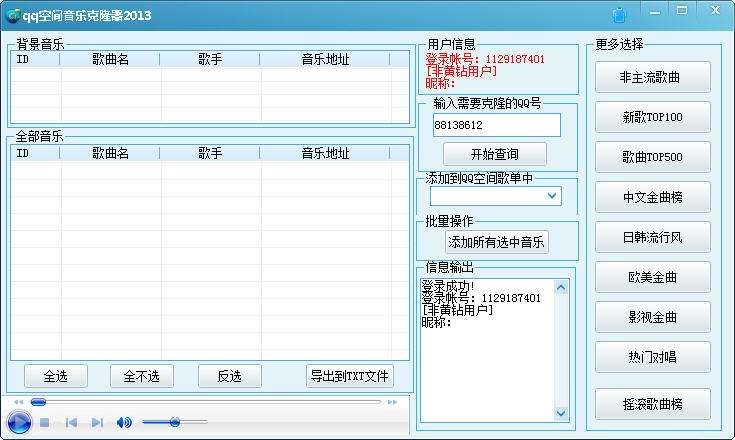Close the qq空间音乐克隆器 window

click(x=715, y=10)
